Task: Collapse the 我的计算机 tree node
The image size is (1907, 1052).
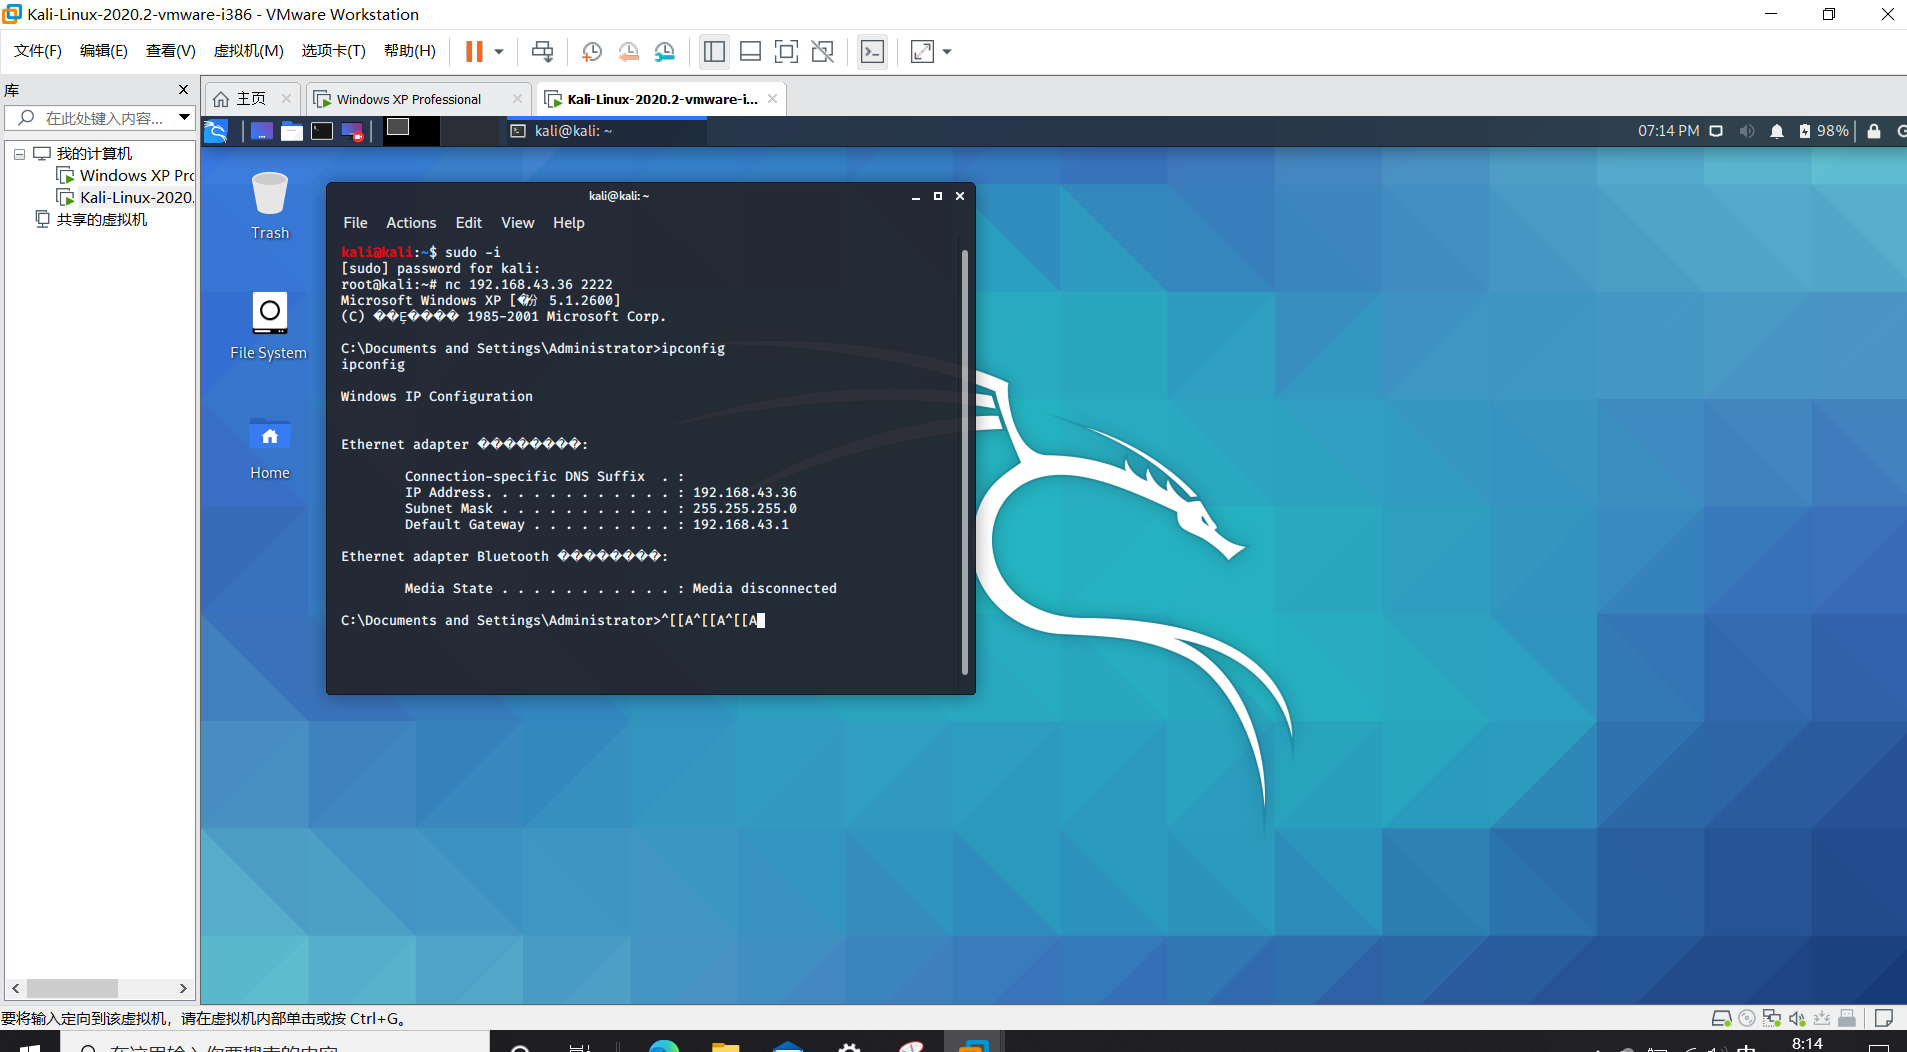Action: (19, 154)
